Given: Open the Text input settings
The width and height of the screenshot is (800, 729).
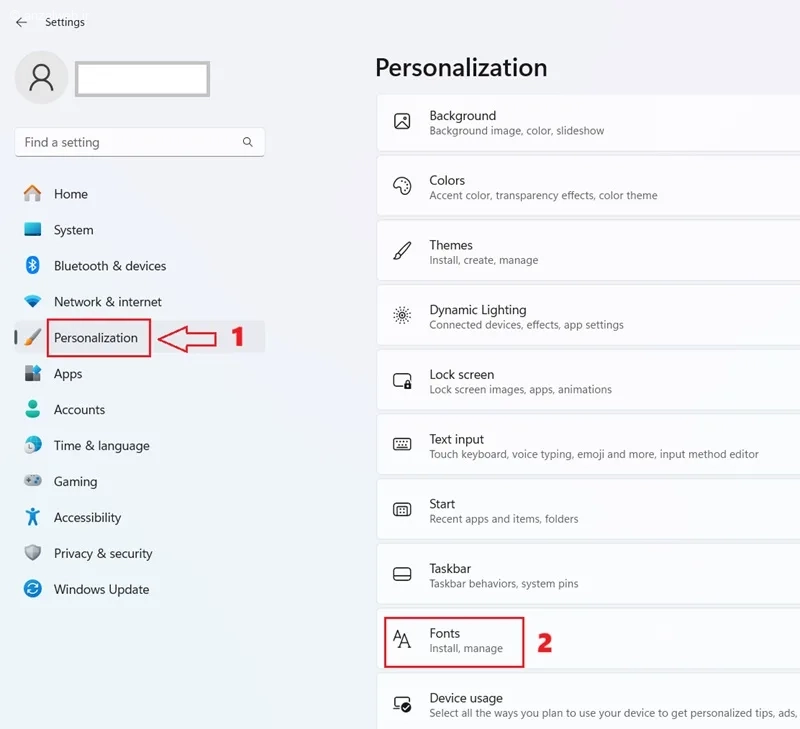Looking at the screenshot, I should click(588, 446).
